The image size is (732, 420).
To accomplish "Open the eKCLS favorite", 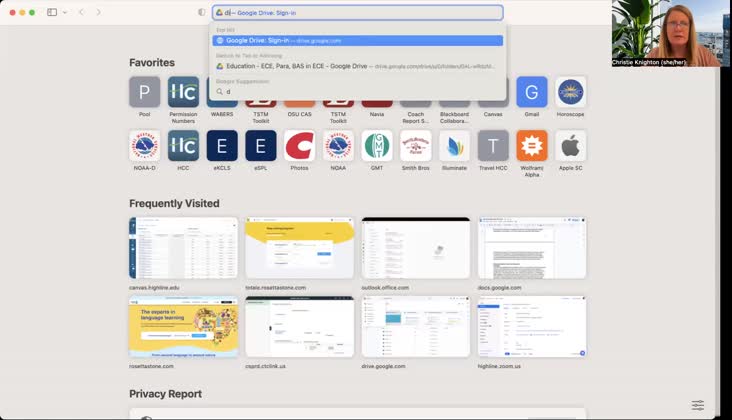I will click(x=222, y=146).
